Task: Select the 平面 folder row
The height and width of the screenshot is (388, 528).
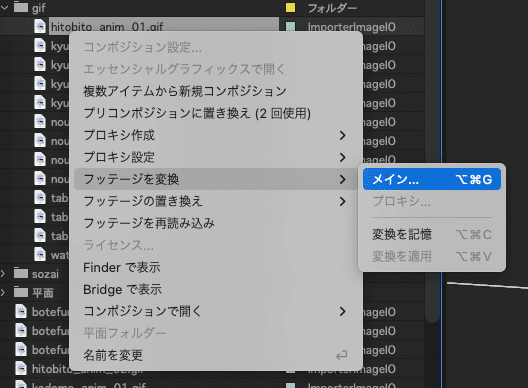Action: (34, 292)
